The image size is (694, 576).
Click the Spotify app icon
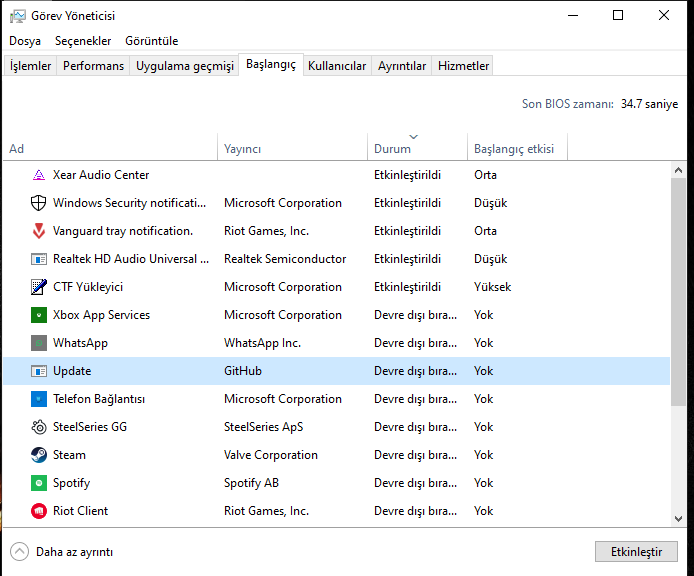(x=39, y=483)
